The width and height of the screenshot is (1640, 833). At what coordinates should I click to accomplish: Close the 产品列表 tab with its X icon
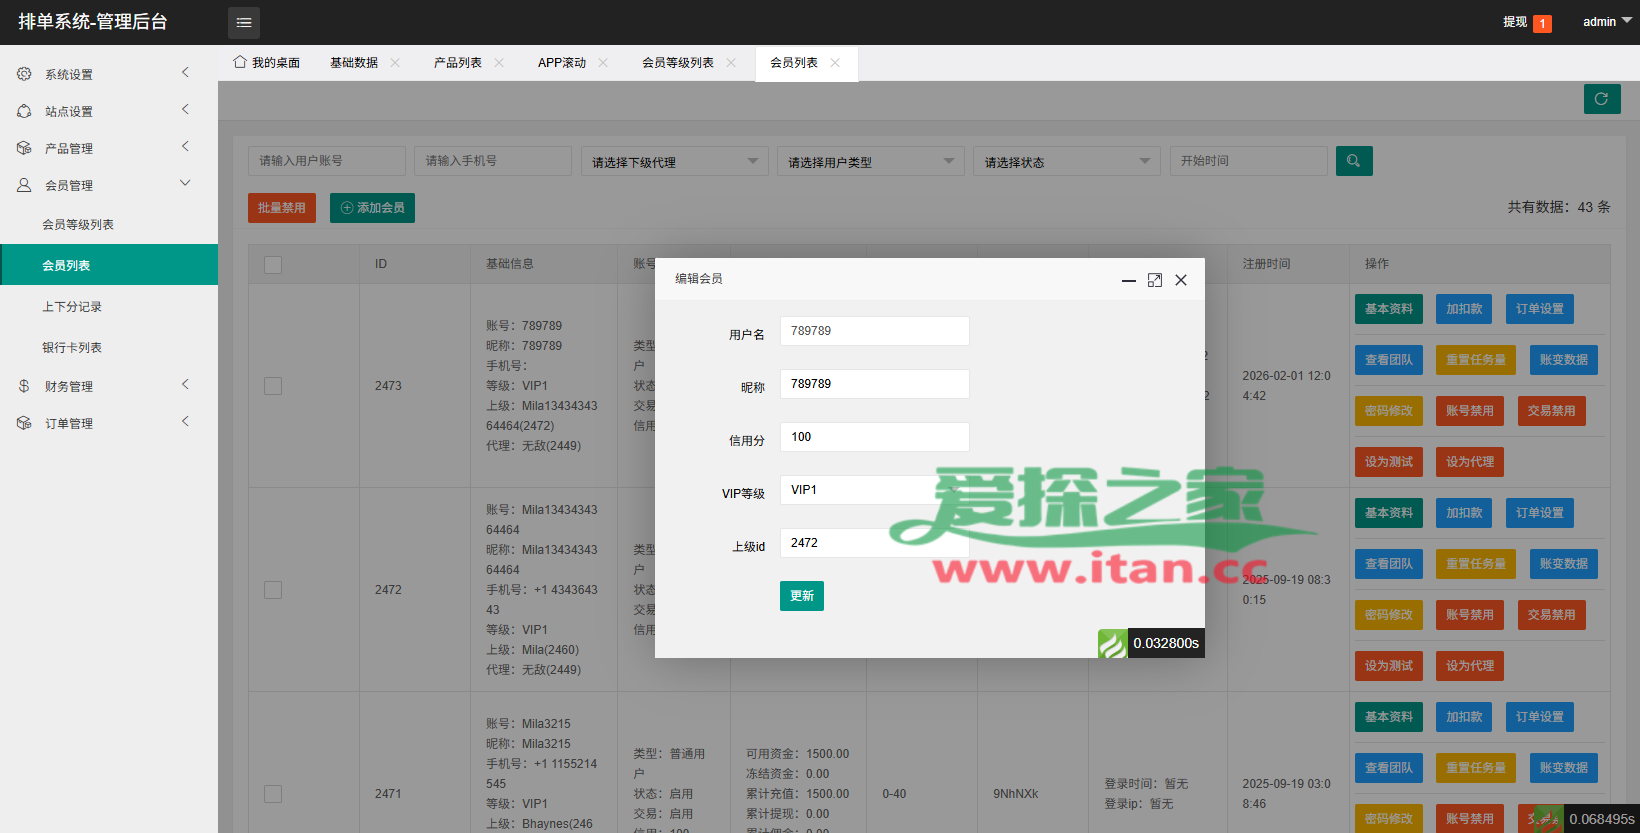pos(499,63)
